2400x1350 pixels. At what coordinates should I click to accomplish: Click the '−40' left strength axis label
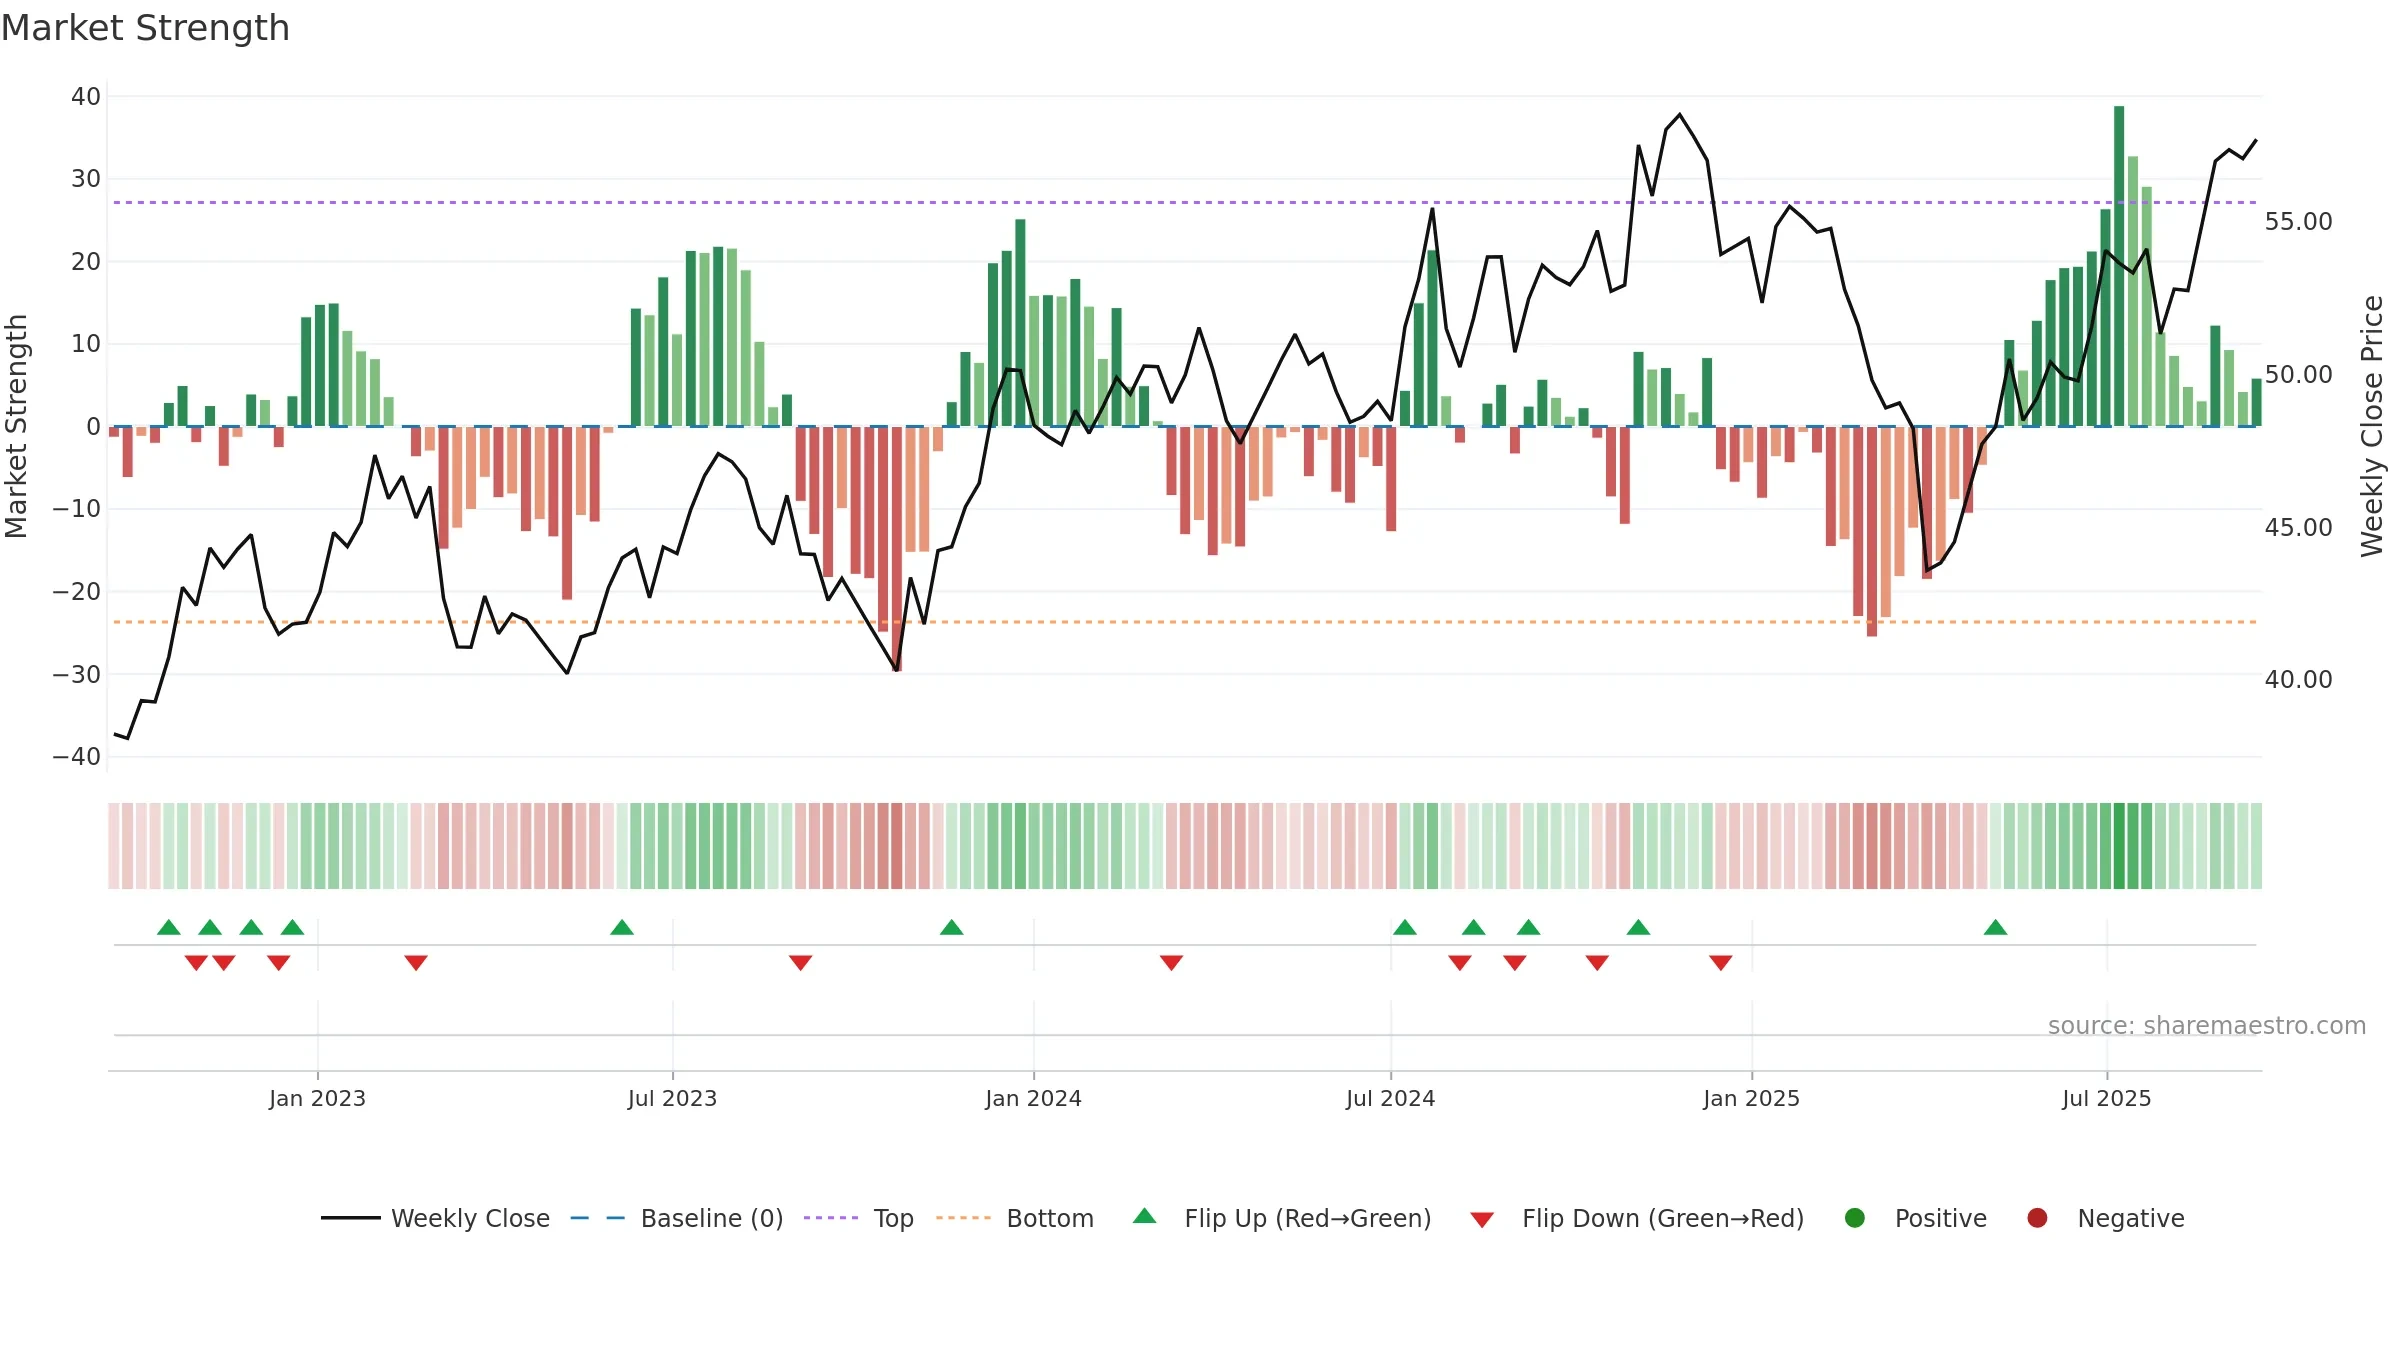pyautogui.click(x=77, y=757)
